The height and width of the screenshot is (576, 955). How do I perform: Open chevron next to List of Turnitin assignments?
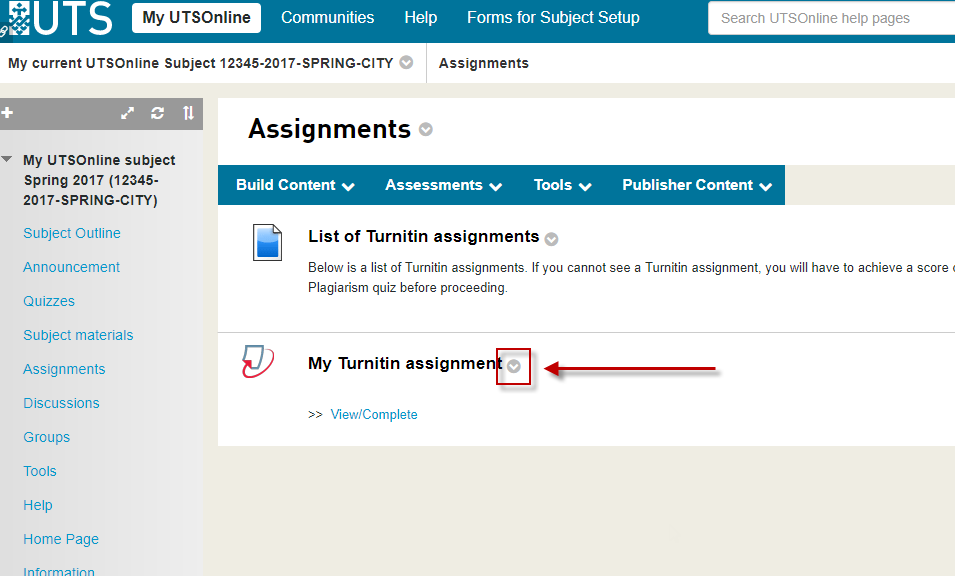pos(551,239)
